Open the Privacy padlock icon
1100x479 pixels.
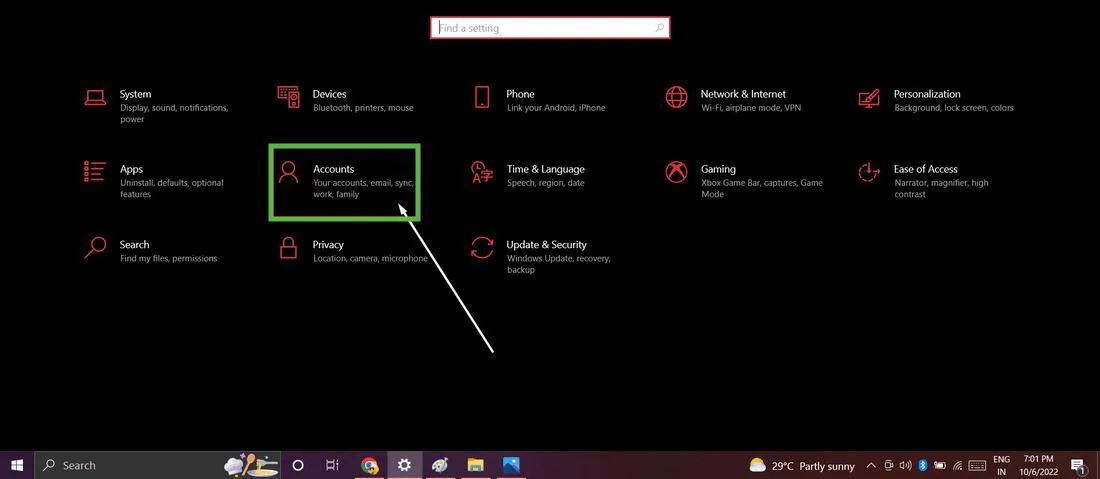288,247
